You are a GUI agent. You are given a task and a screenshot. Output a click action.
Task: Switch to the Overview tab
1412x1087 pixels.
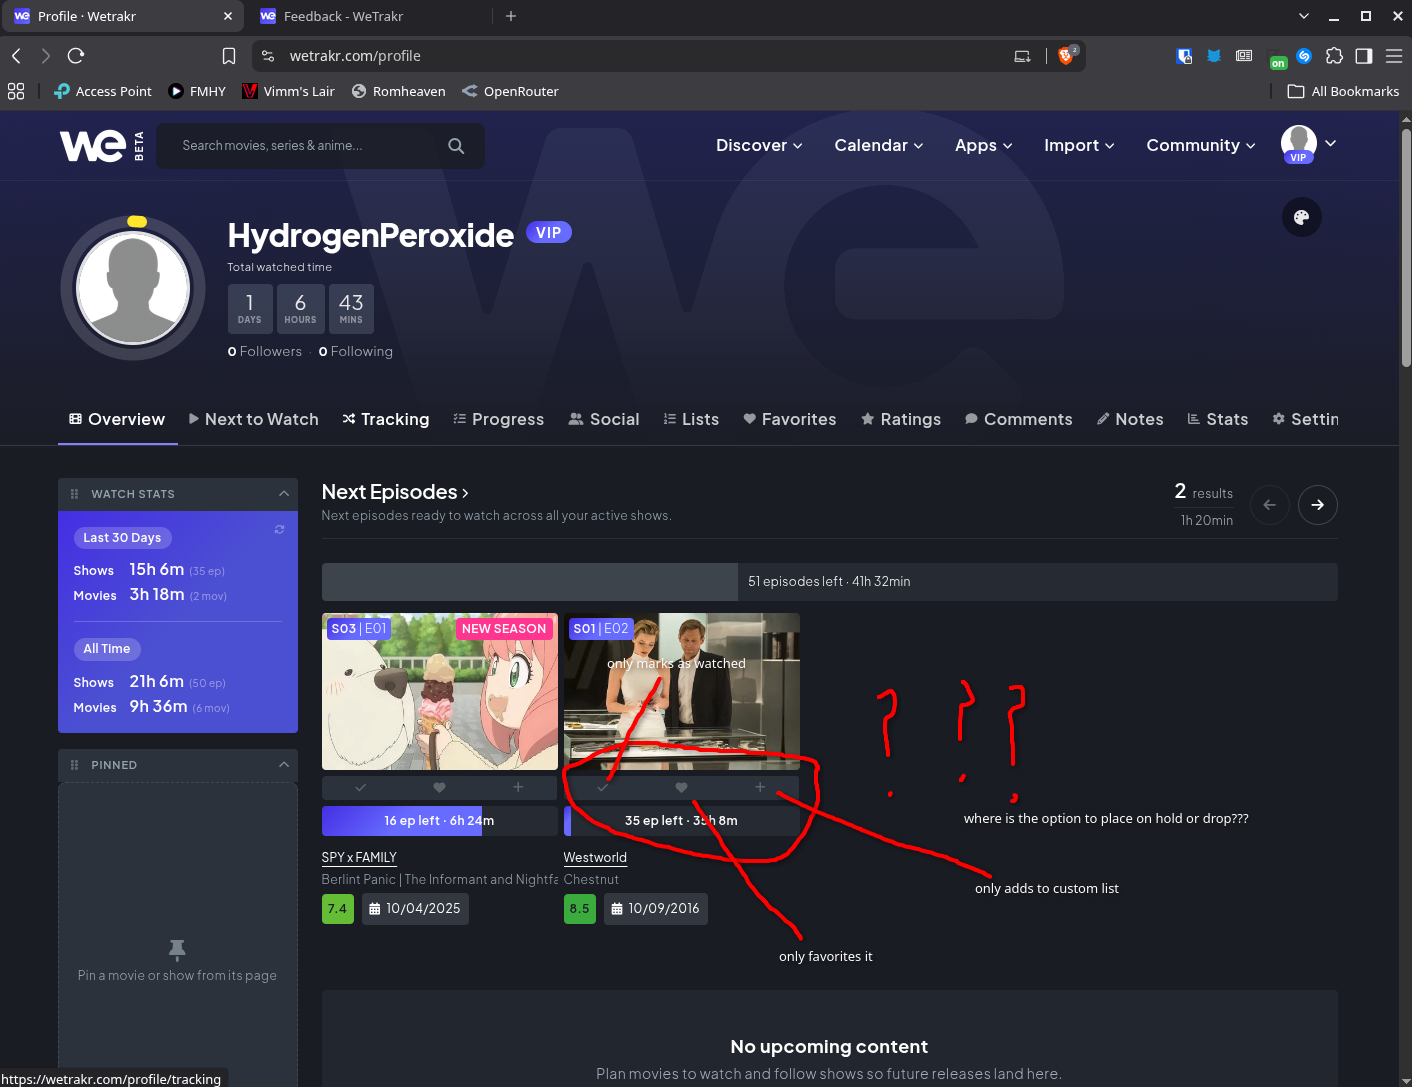coord(117,419)
